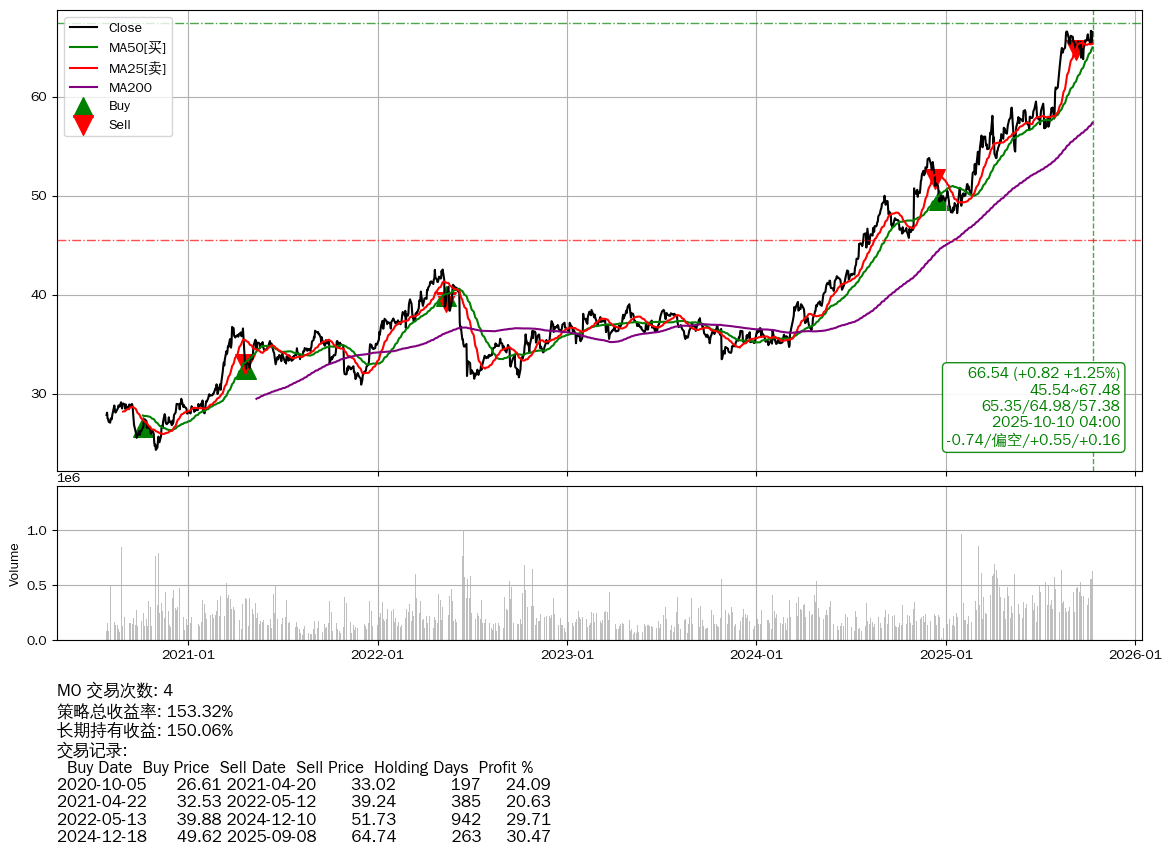Click the 长期持有收益 150.06% text line

pyautogui.click(x=145, y=730)
